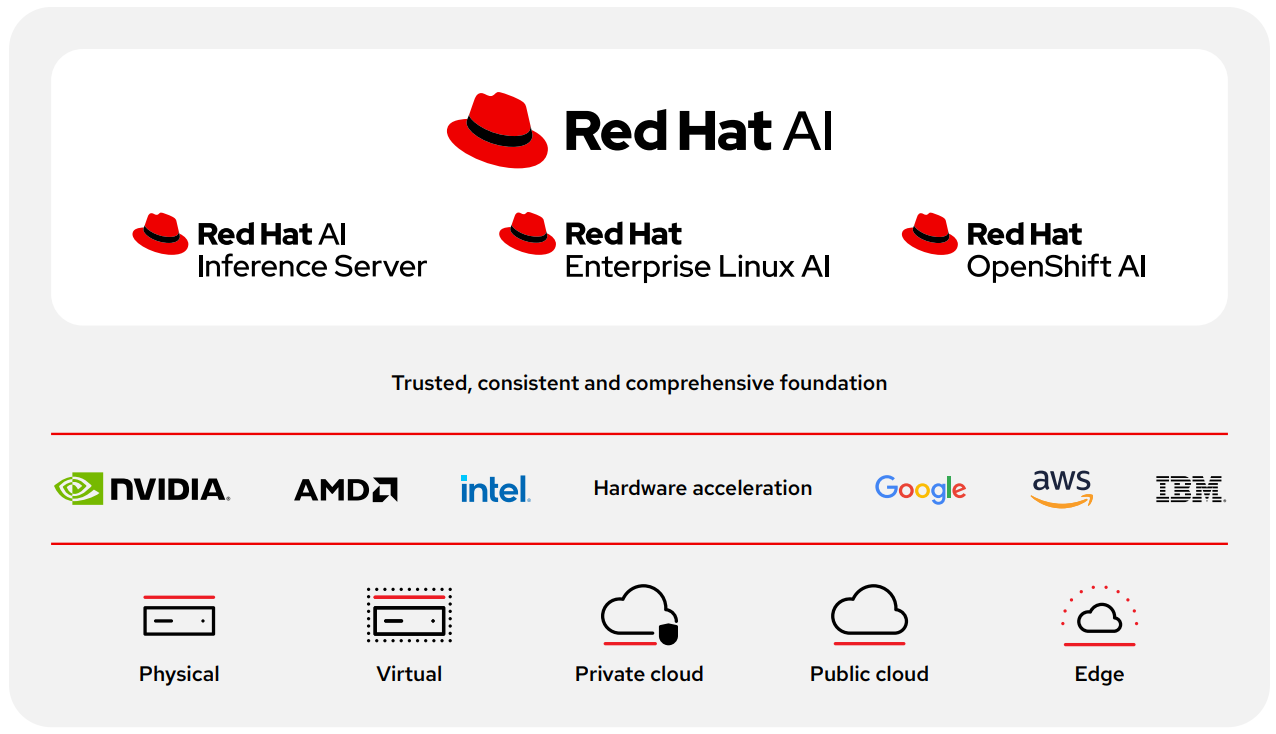This screenshot has height=734, width=1276.
Task: Click the Hardware acceleration label
Action: click(x=703, y=488)
